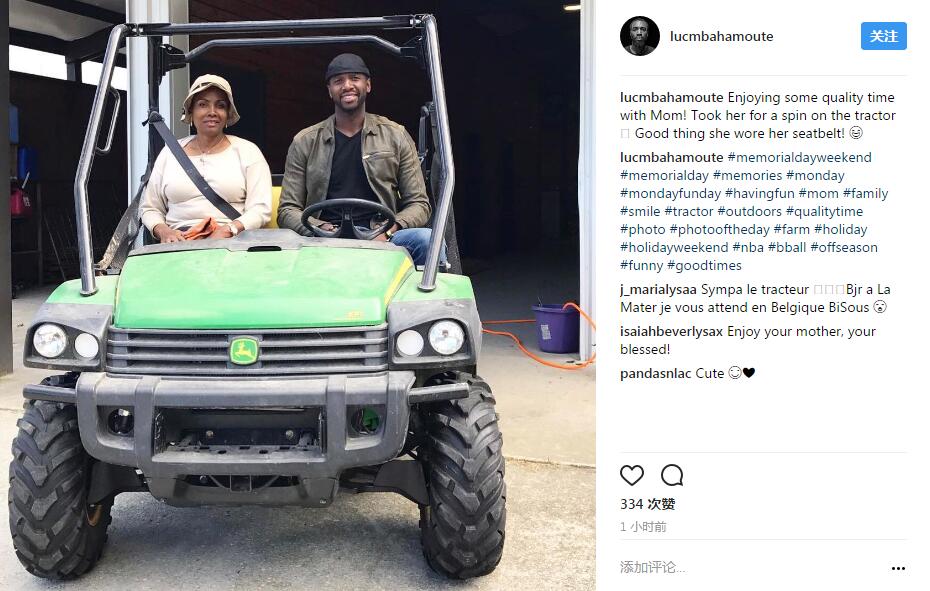Open the three-dots more options menu
The image size is (930, 591).
(898, 568)
